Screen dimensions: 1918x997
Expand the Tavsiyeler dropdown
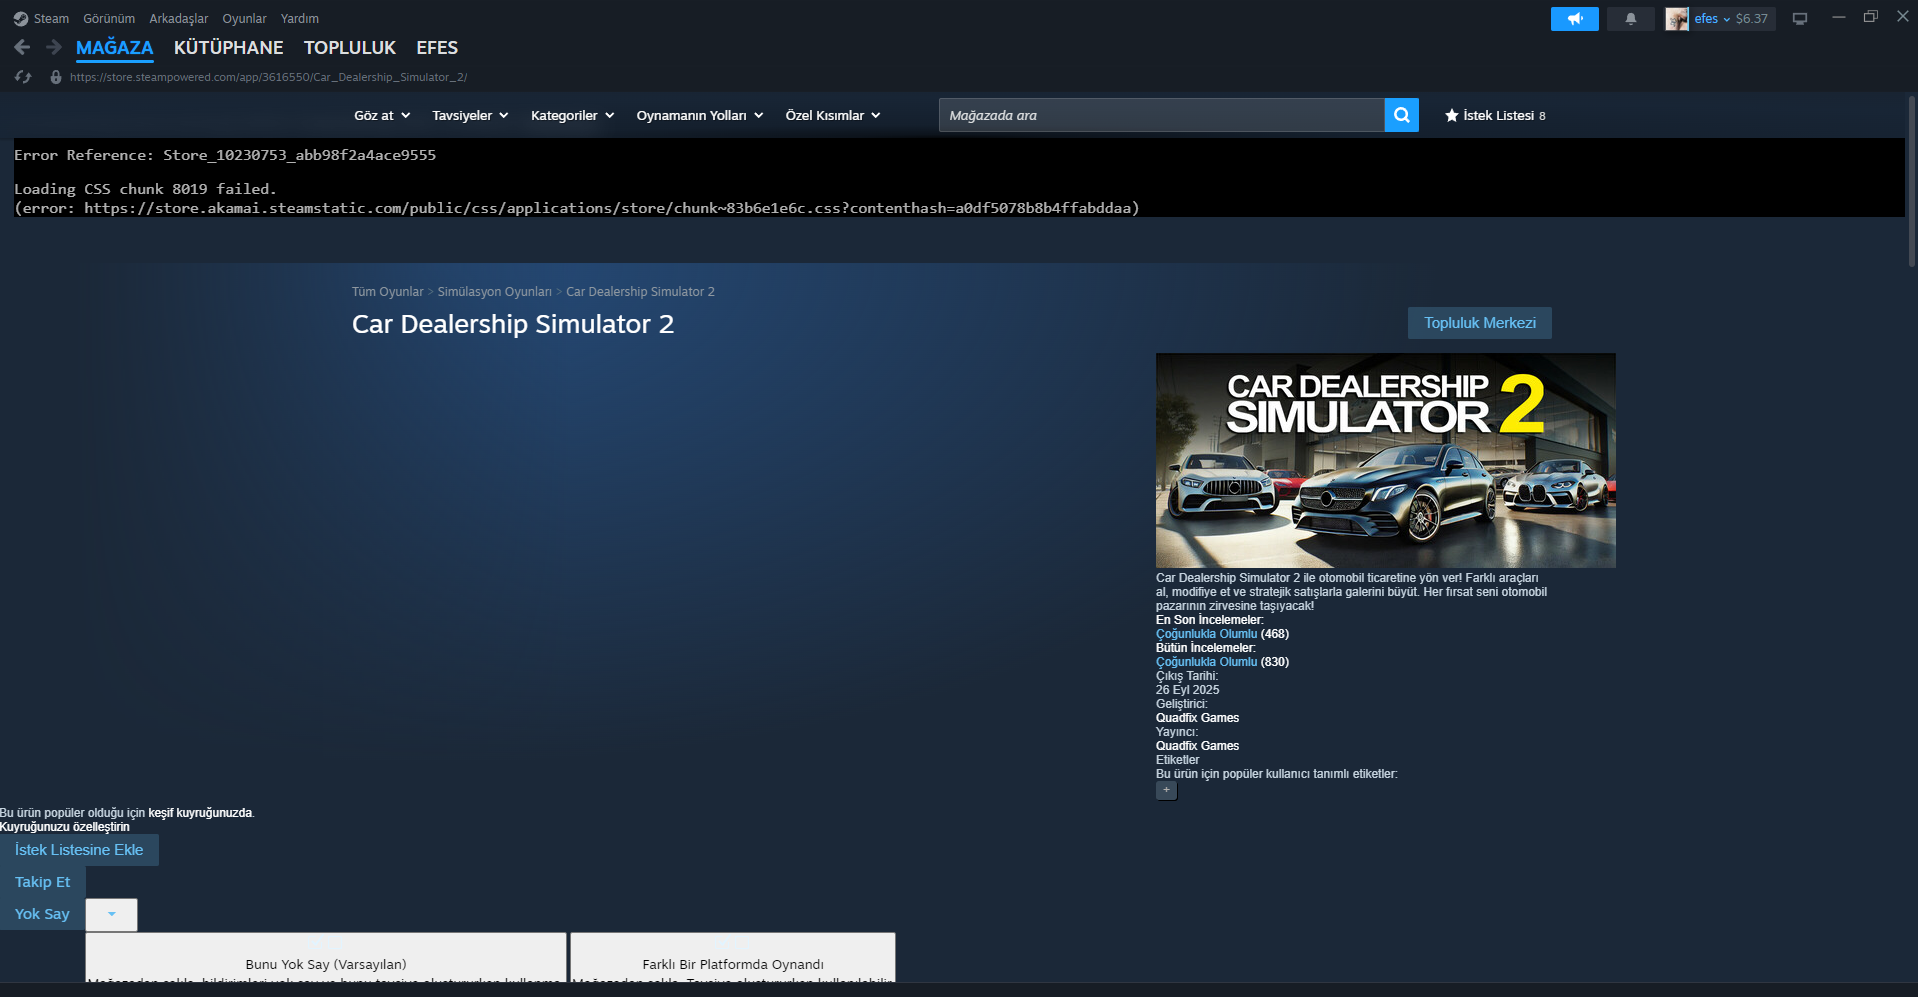pyautogui.click(x=470, y=116)
